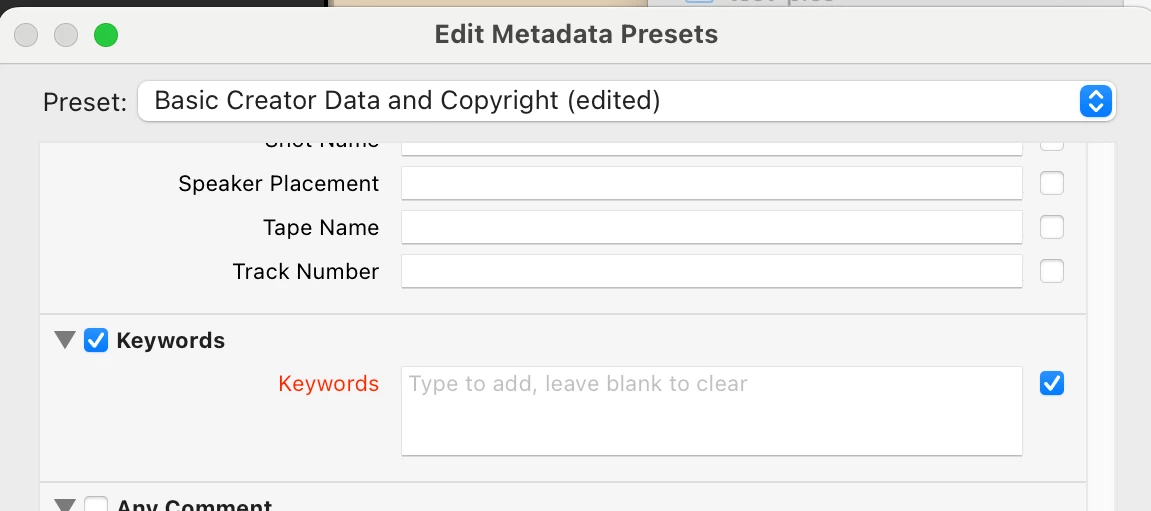Check the Any Comment section checkbox
Viewport: 1151px width, 511px height.
point(96,505)
